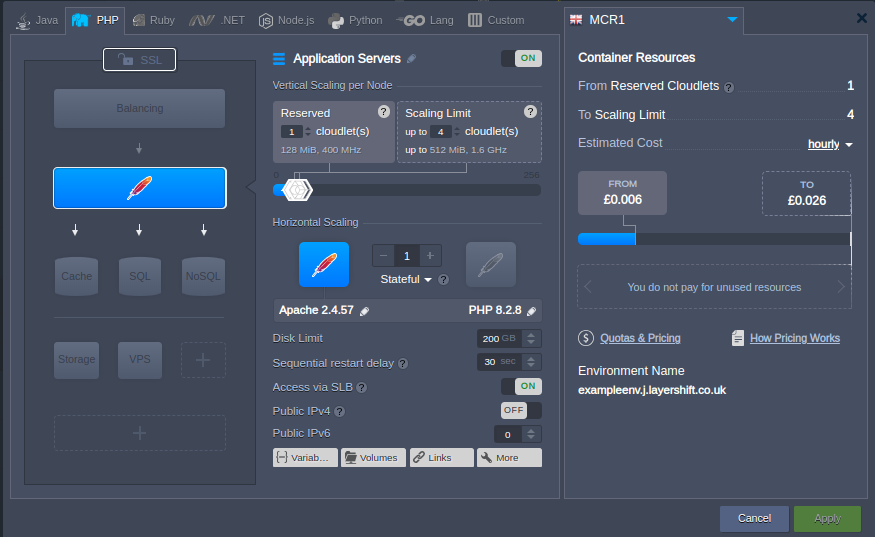
Task: Open the MCR1 region dropdown
Action: tap(653, 20)
